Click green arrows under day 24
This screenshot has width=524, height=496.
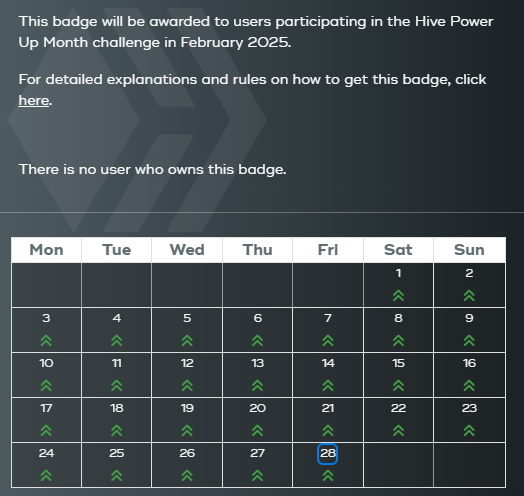pos(46,476)
